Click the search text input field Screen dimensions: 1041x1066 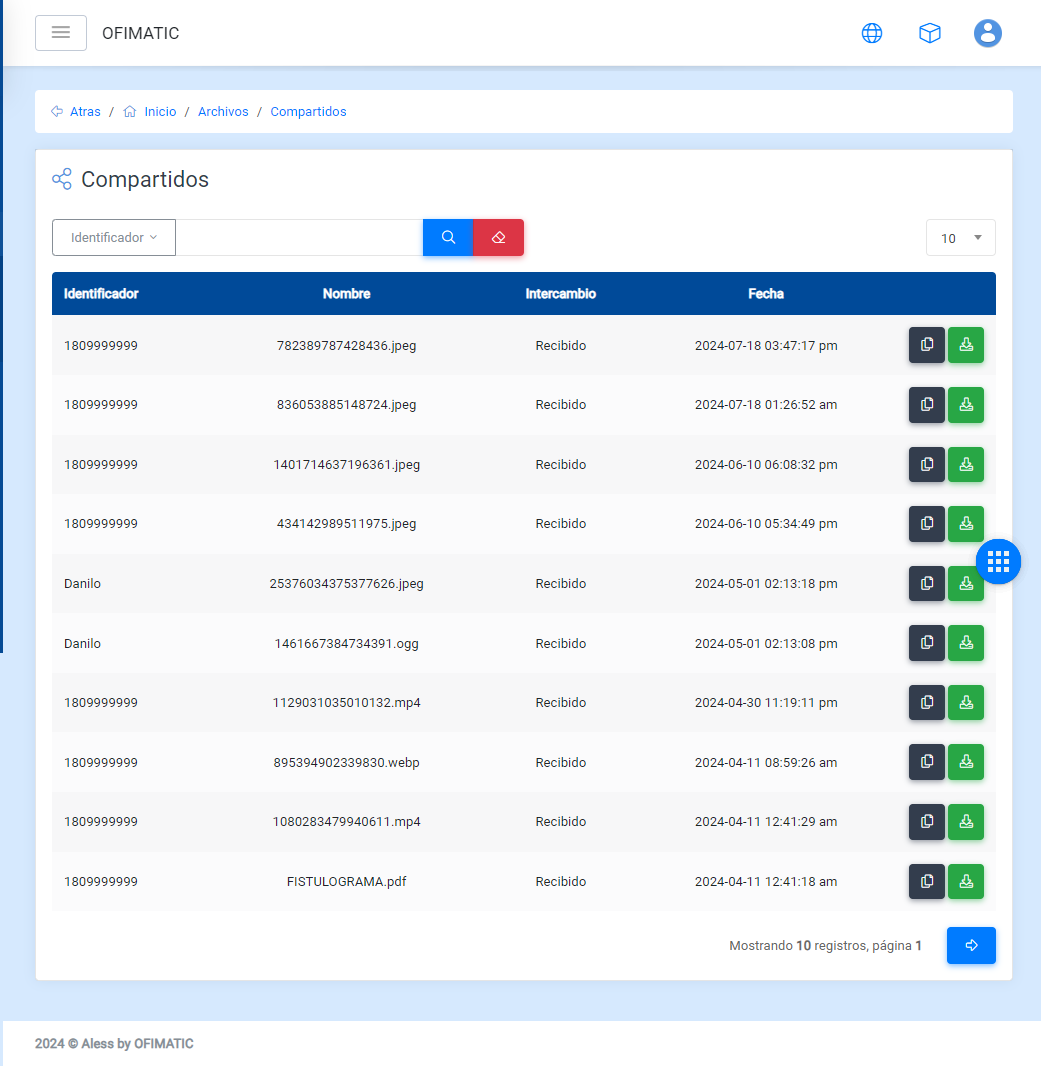[299, 238]
